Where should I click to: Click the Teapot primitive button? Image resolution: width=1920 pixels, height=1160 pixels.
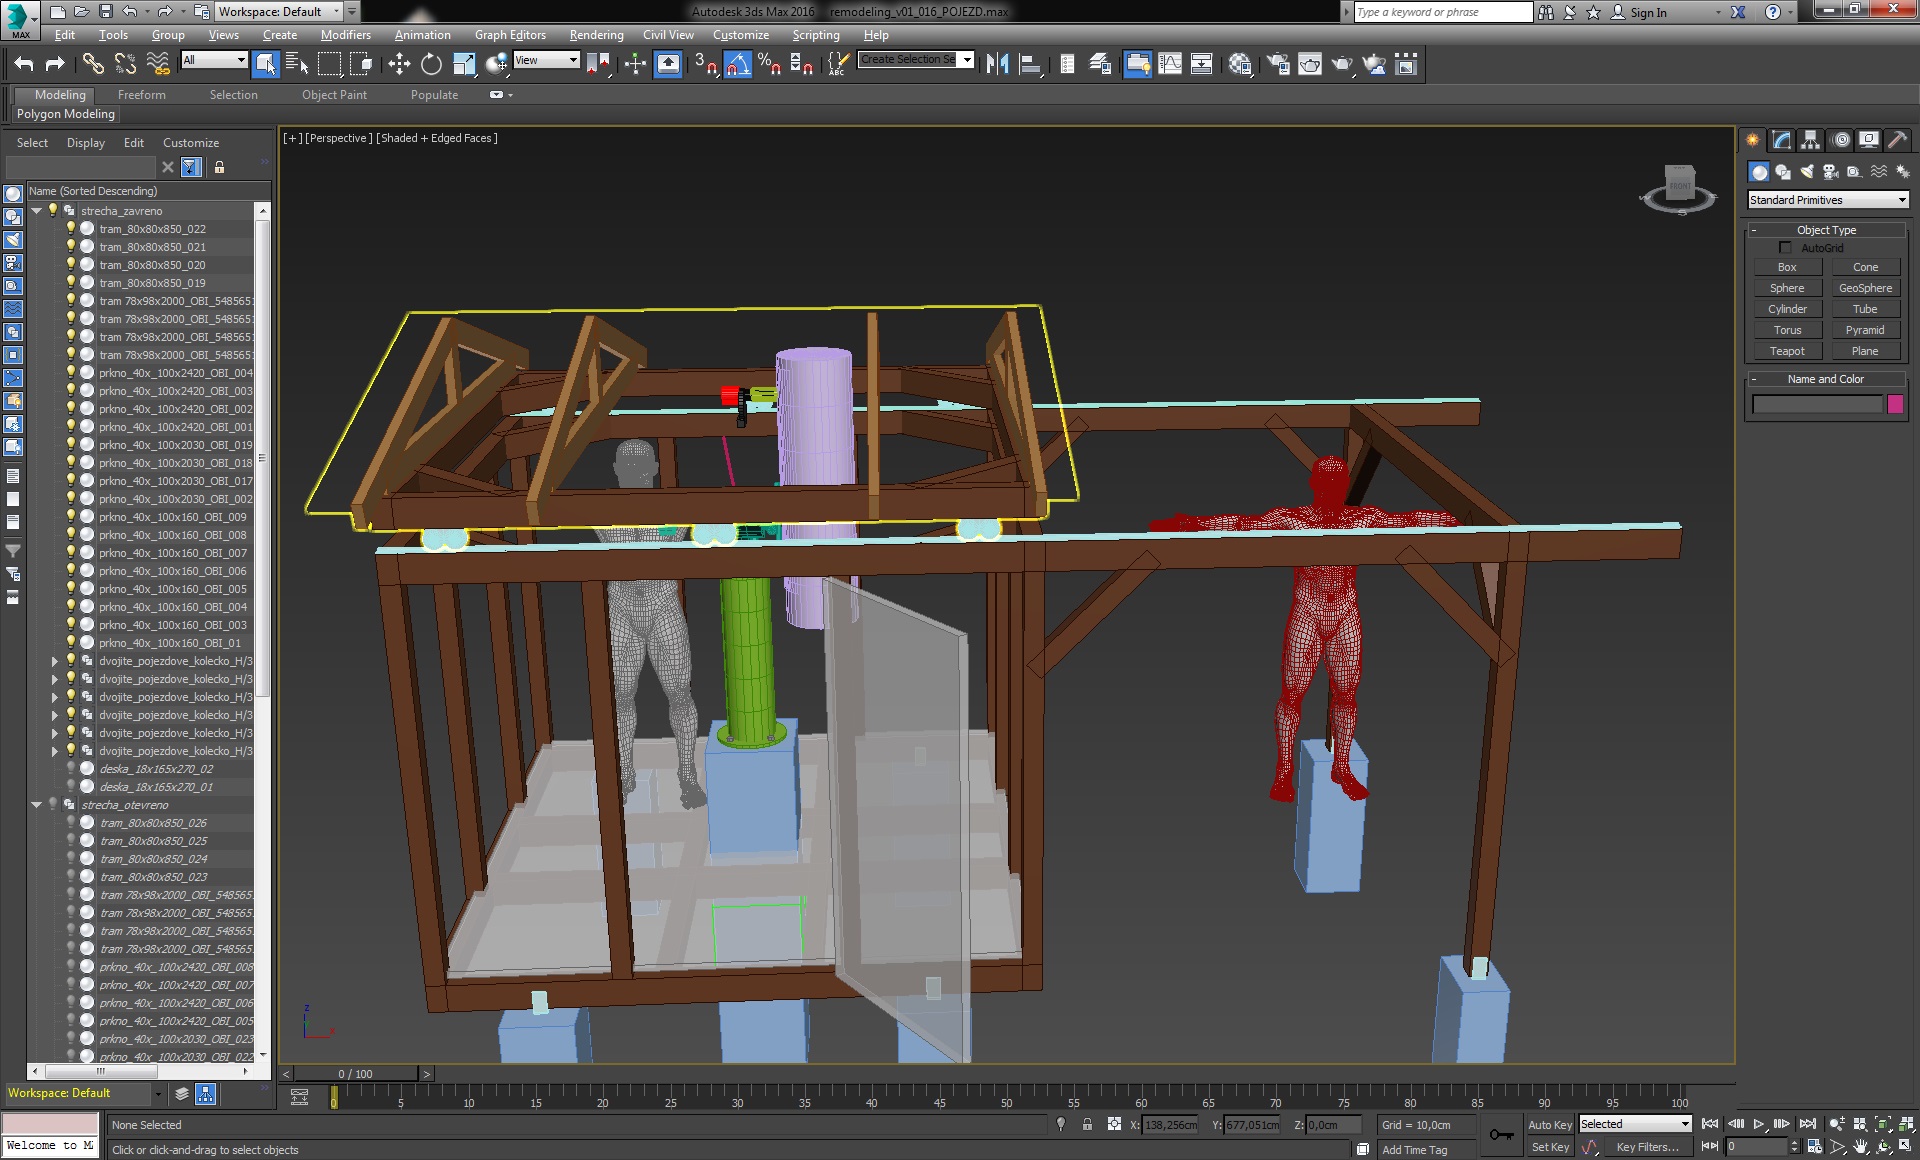pos(1787,351)
